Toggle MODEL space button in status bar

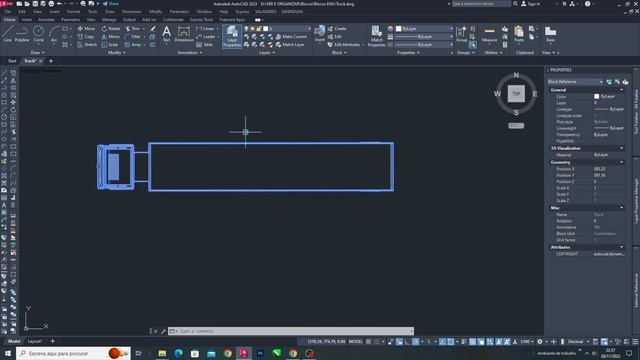click(x=356, y=342)
